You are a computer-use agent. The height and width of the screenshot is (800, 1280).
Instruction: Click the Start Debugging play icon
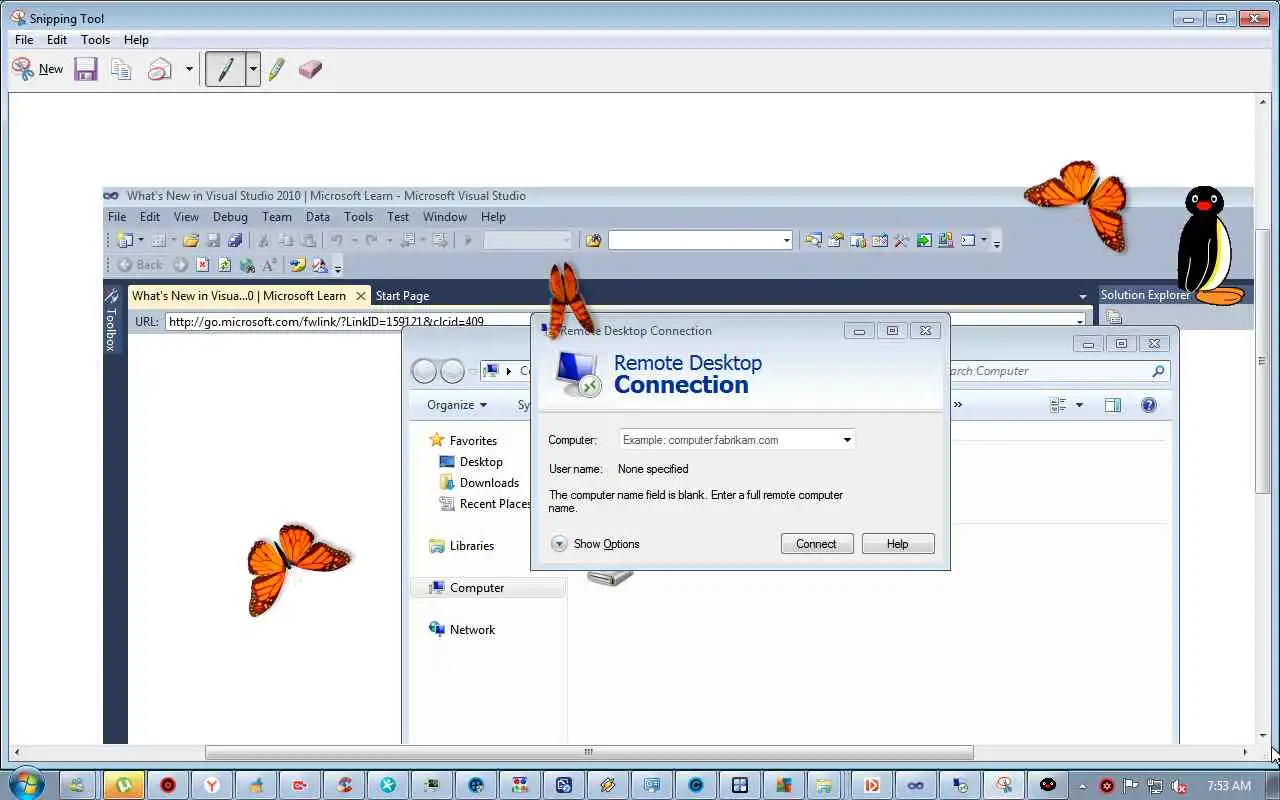[468, 240]
